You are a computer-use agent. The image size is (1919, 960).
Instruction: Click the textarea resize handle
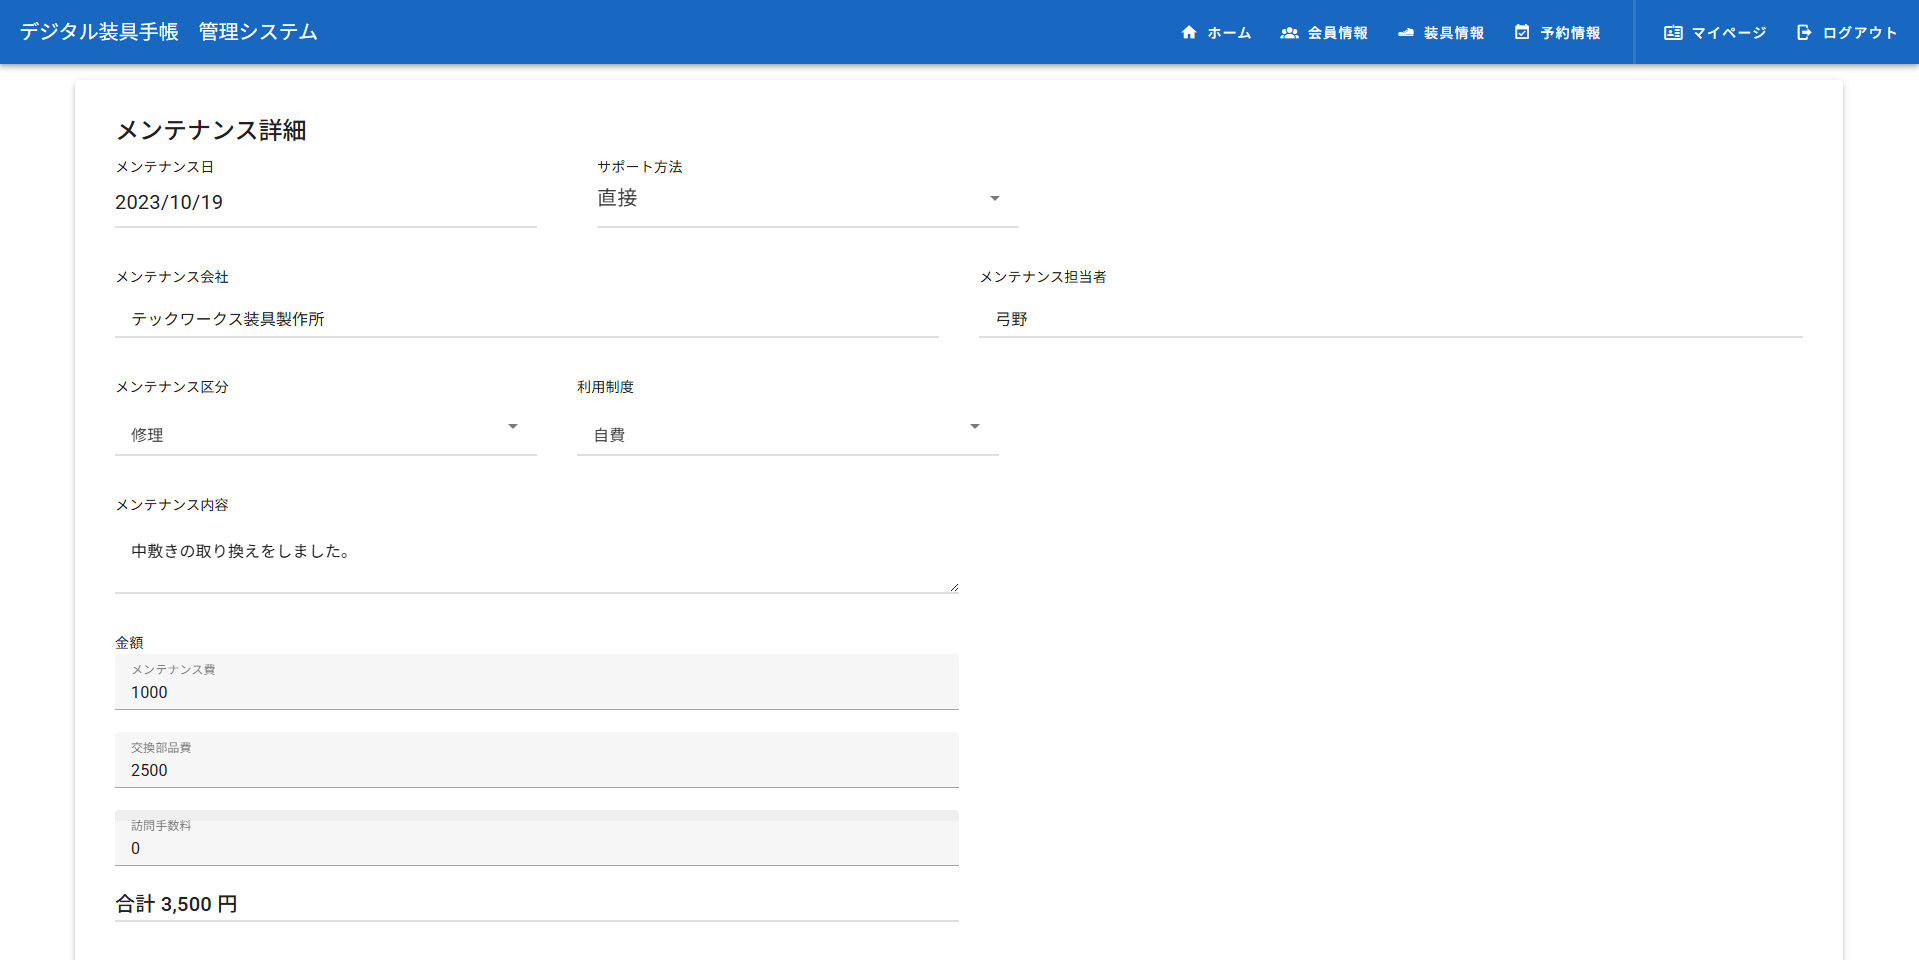(x=954, y=587)
